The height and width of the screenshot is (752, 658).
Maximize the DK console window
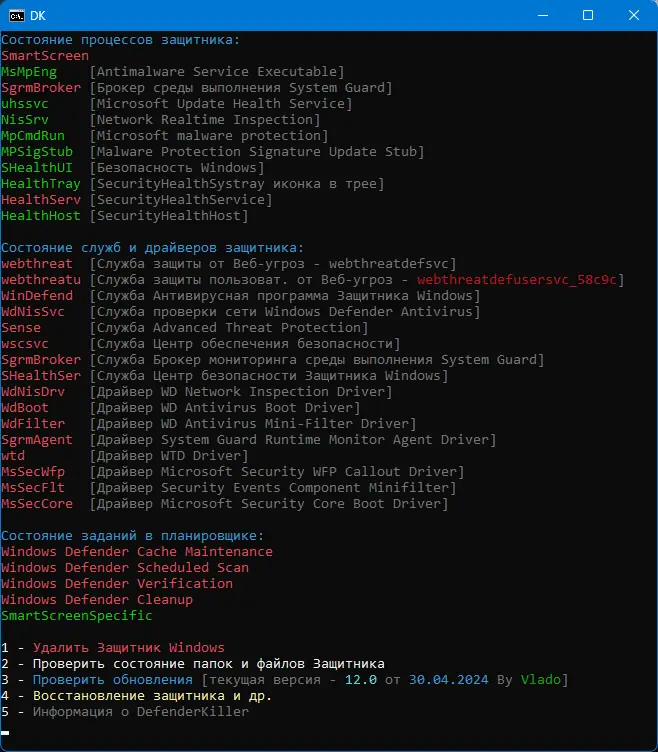click(588, 15)
